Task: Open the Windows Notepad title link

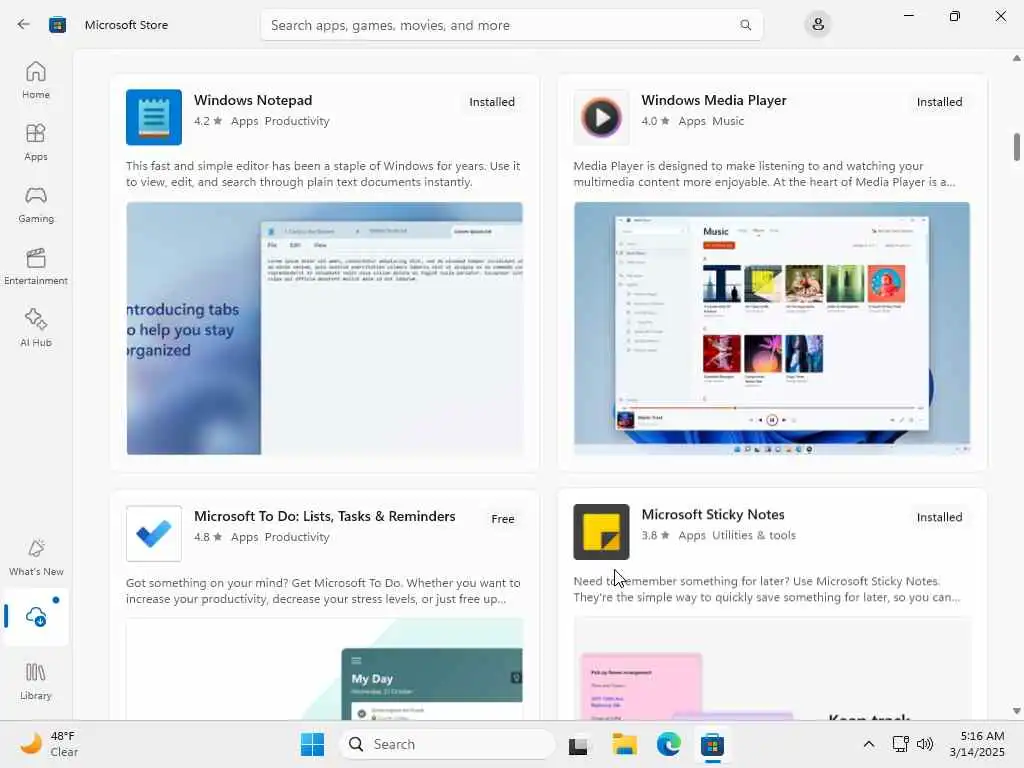Action: coord(253,100)
